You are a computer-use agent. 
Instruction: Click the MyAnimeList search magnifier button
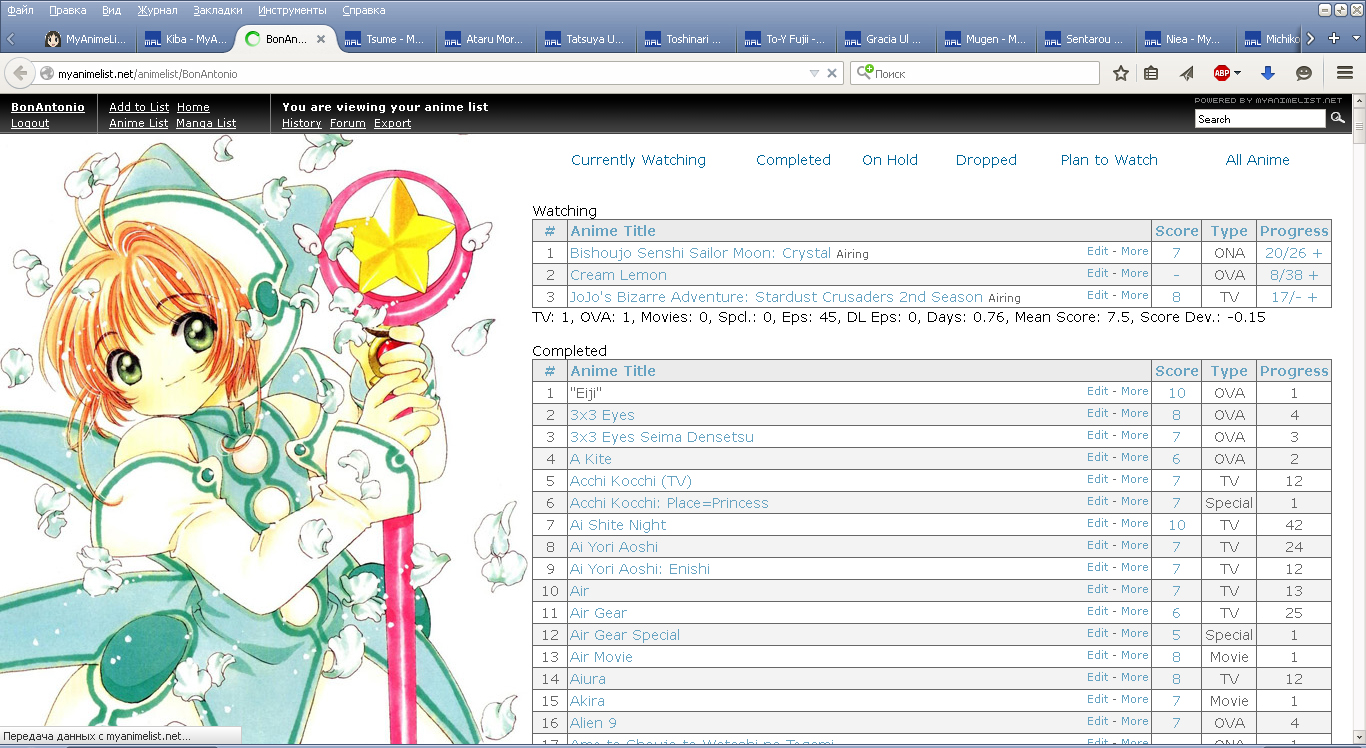coord(1337,119)
